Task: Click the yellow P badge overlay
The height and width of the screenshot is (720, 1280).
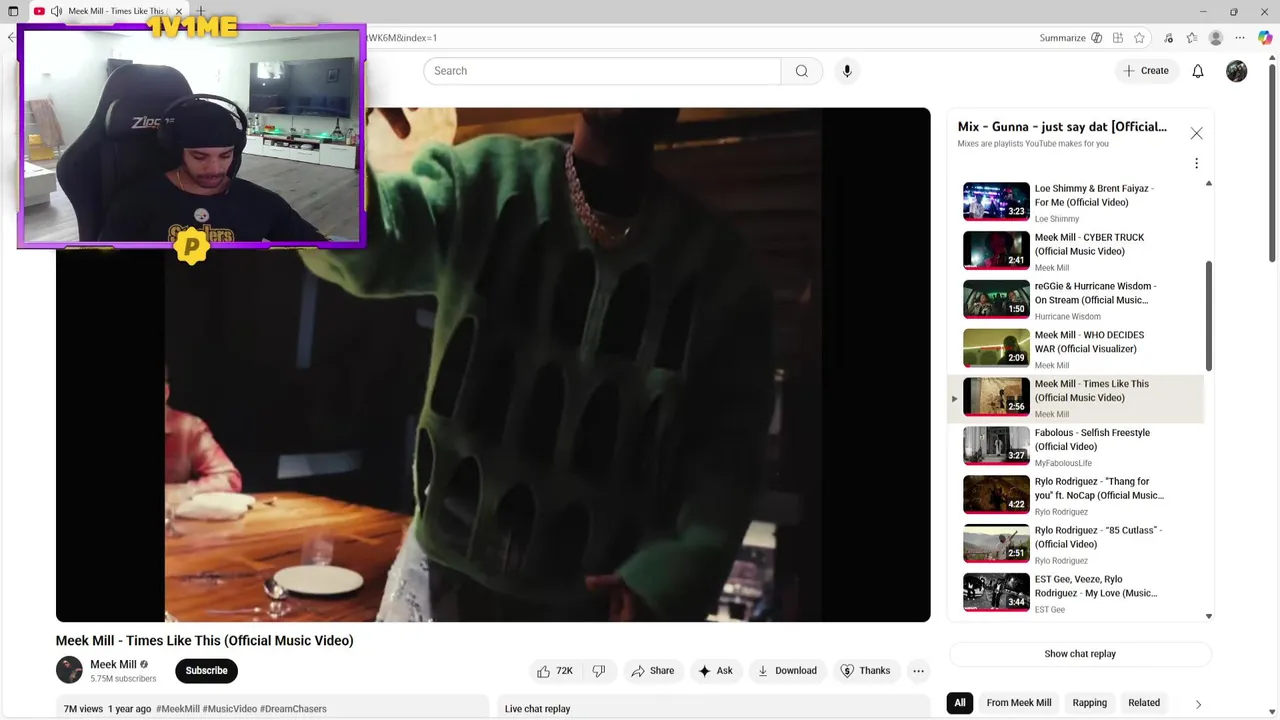Action: [191, 246]
